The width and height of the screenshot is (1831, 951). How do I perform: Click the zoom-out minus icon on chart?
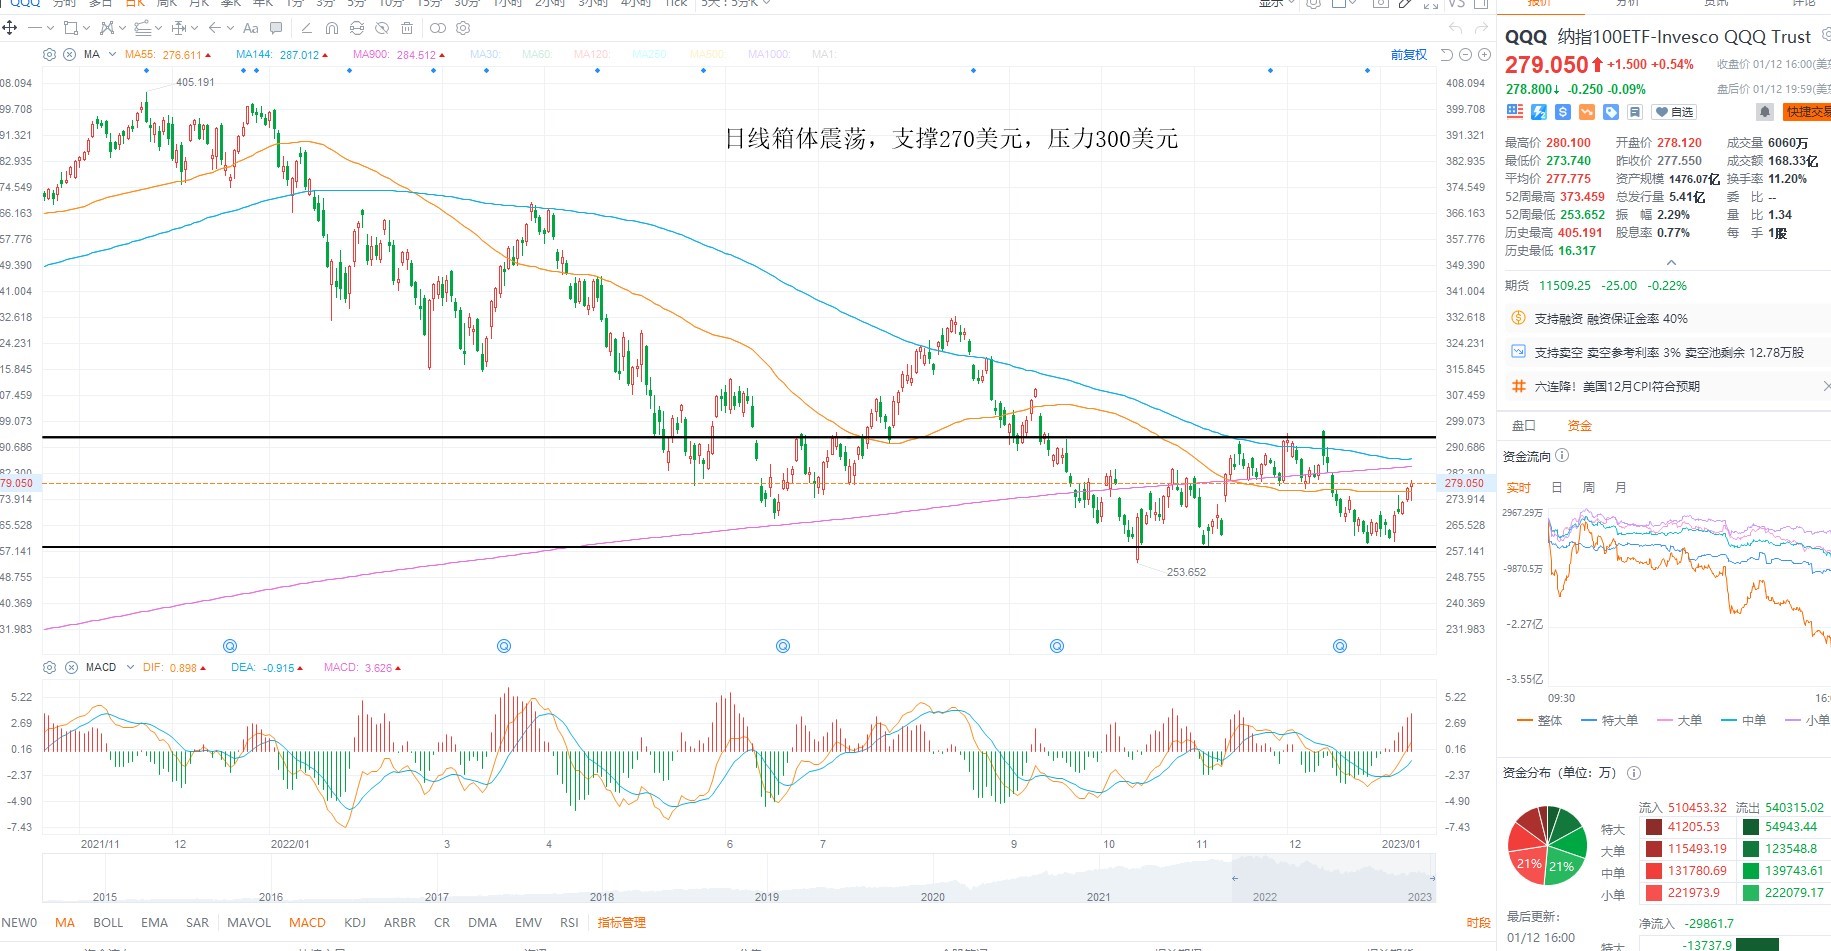1465,55
